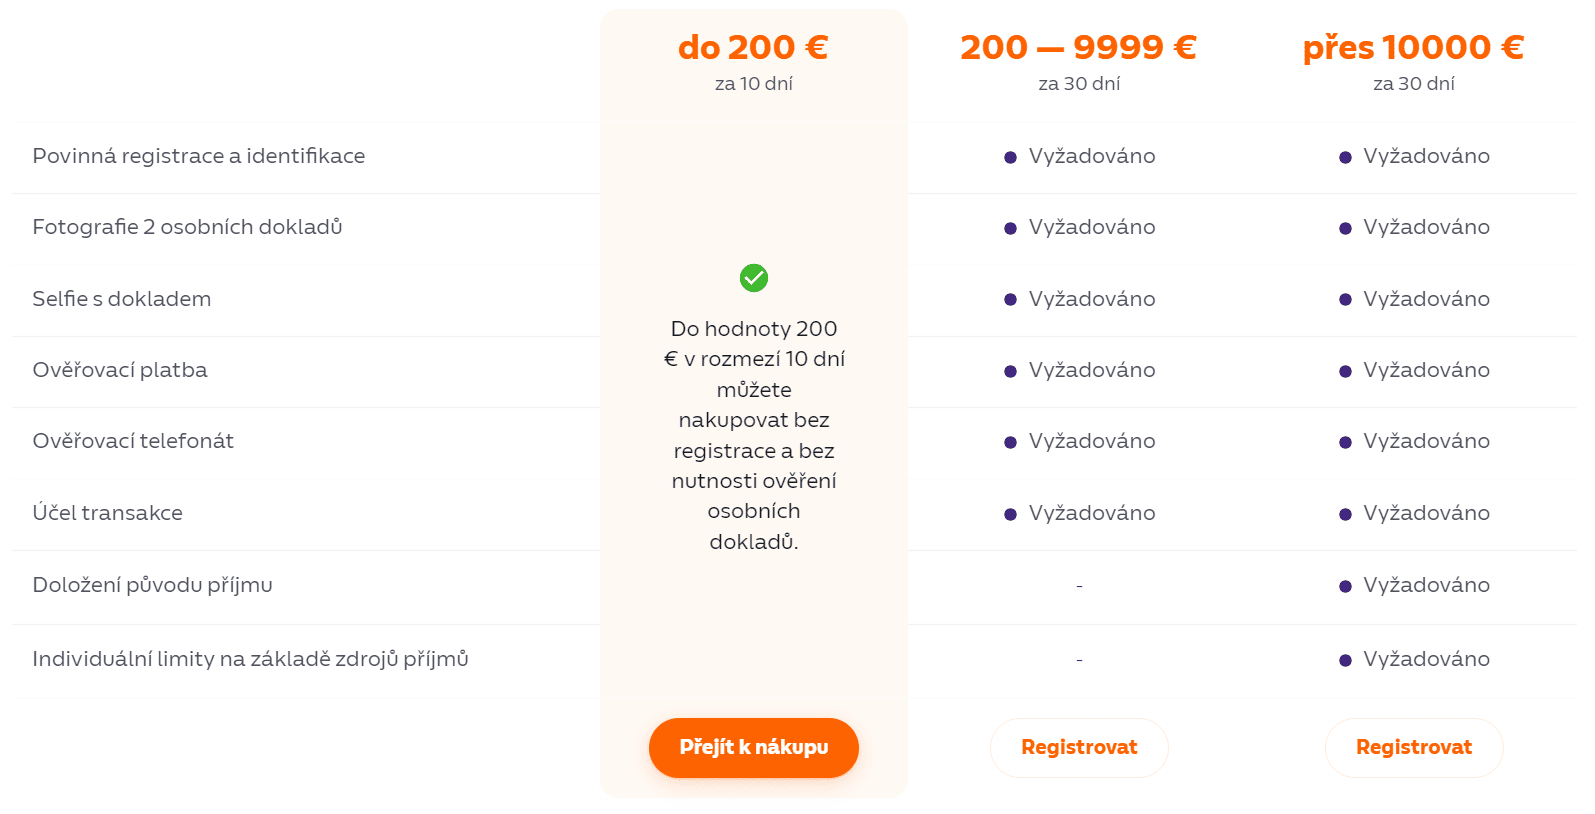Click the 'Doložení původu příjmu' row label
This screenshot has width=1595, height=814.
click(152, 585)
